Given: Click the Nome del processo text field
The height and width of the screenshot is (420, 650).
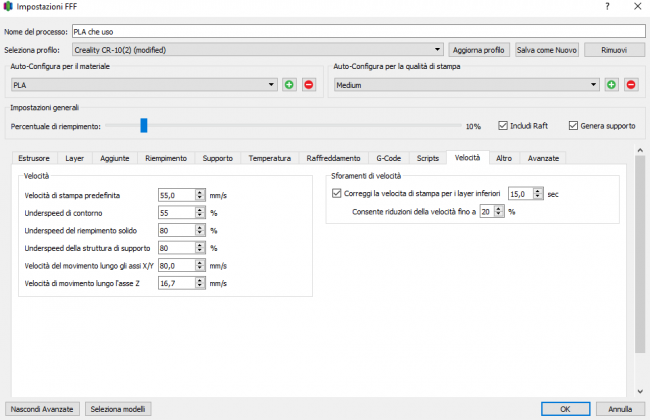Looking at the screenshot, I should 358,31.
